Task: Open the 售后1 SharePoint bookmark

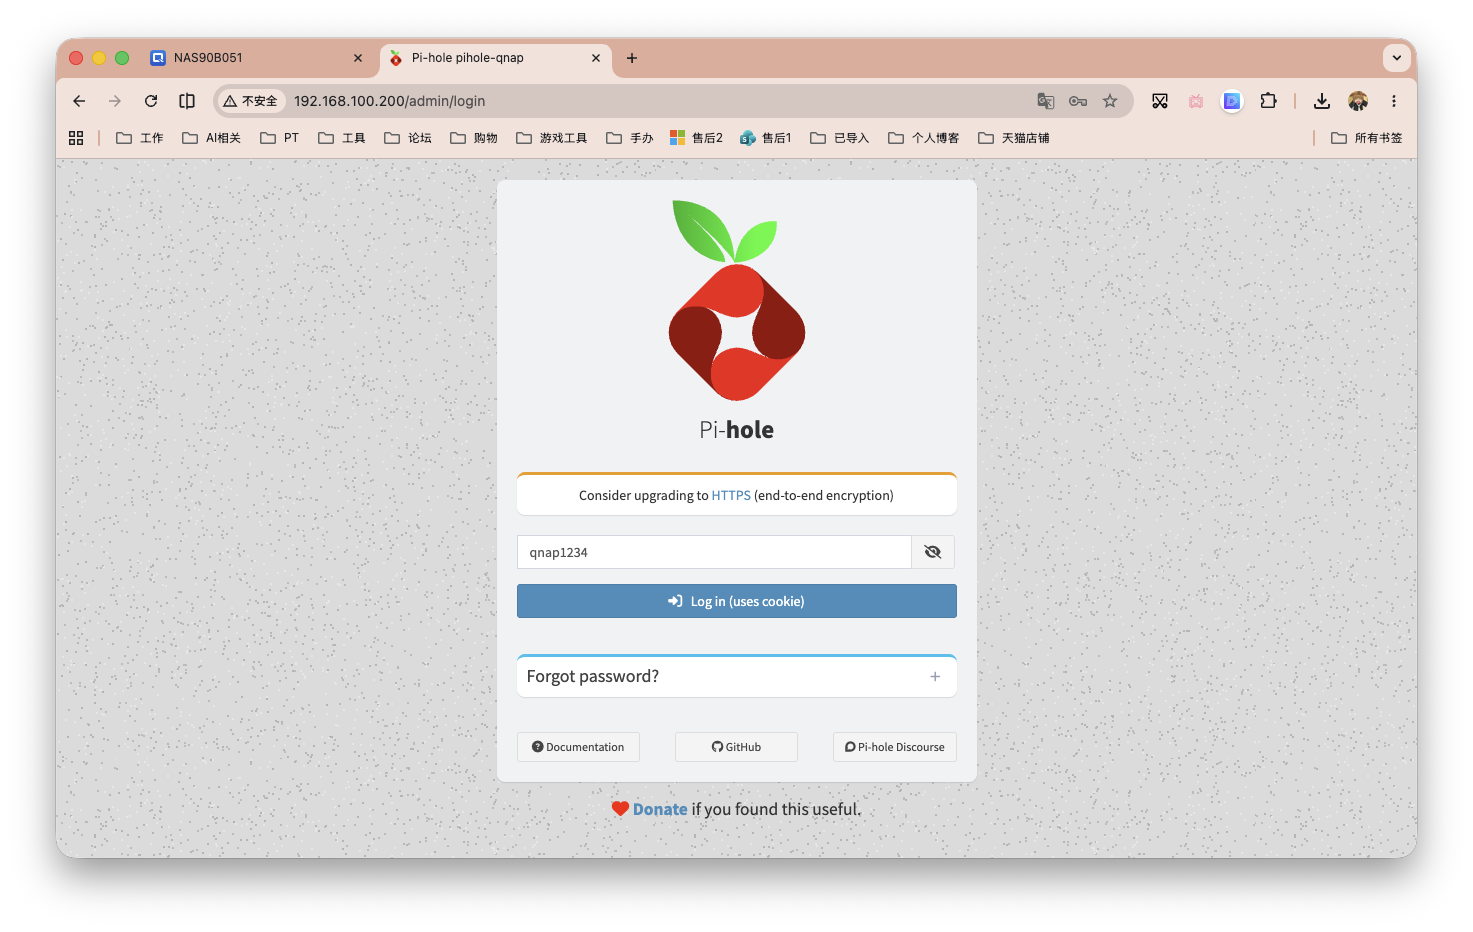Action: pos(766,138)
